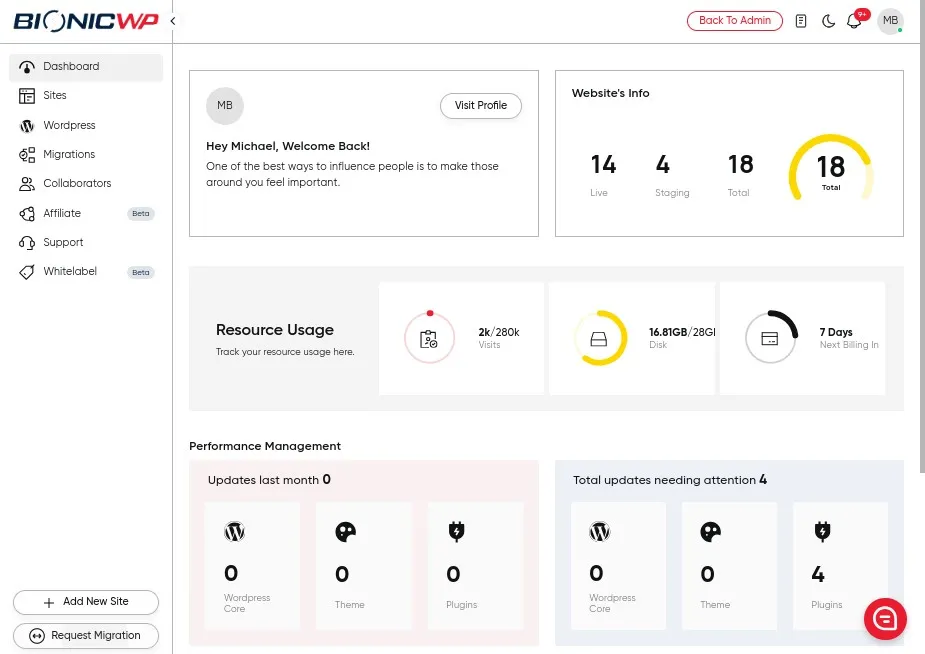Click the Total sites count 18 beside Staging
925x654 pixels.
[740, 165]
